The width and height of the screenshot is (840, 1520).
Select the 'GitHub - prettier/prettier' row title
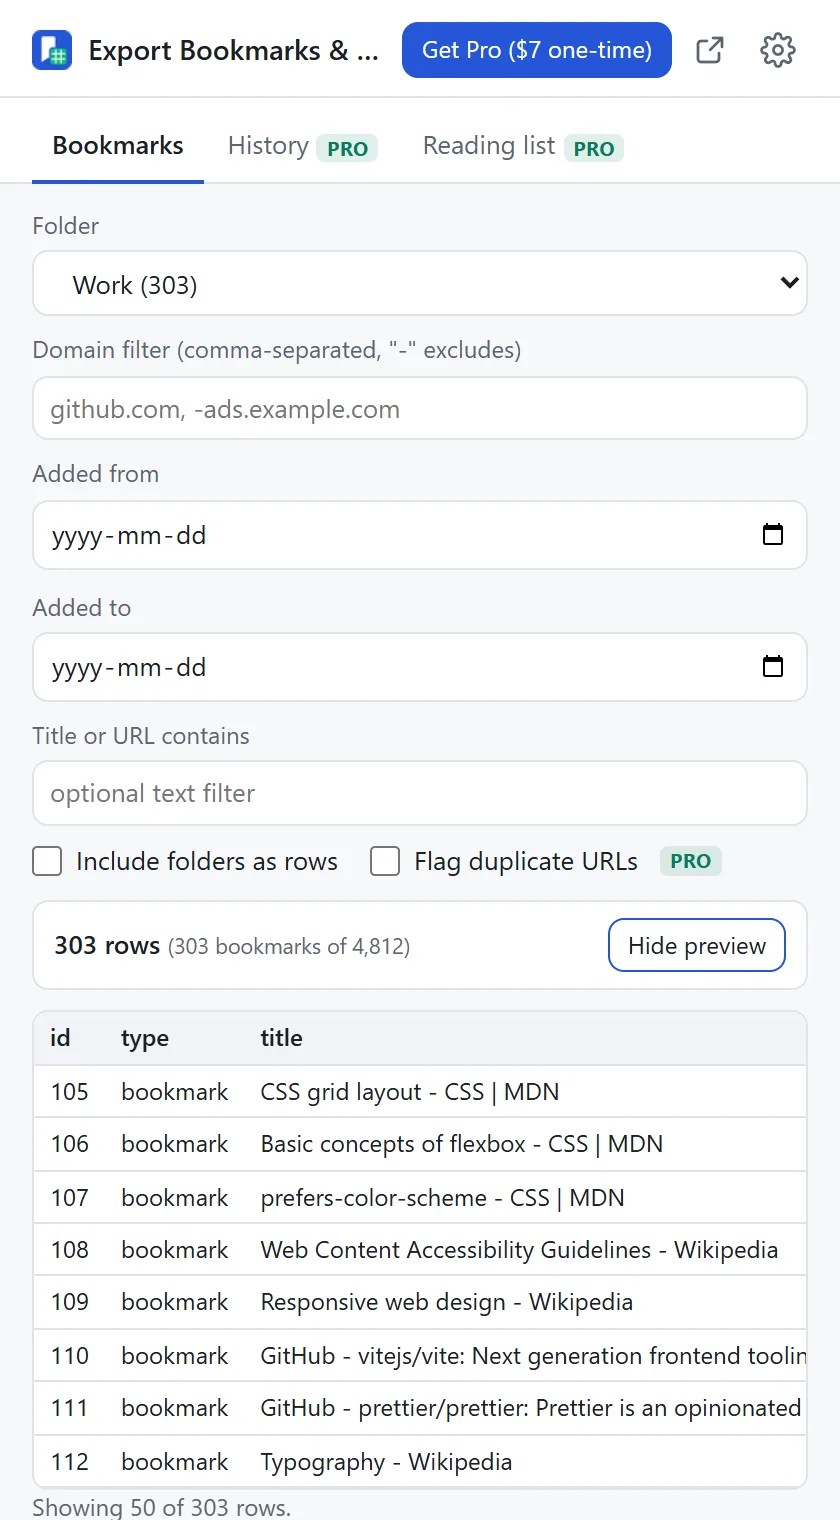(x=531, y=1408)
